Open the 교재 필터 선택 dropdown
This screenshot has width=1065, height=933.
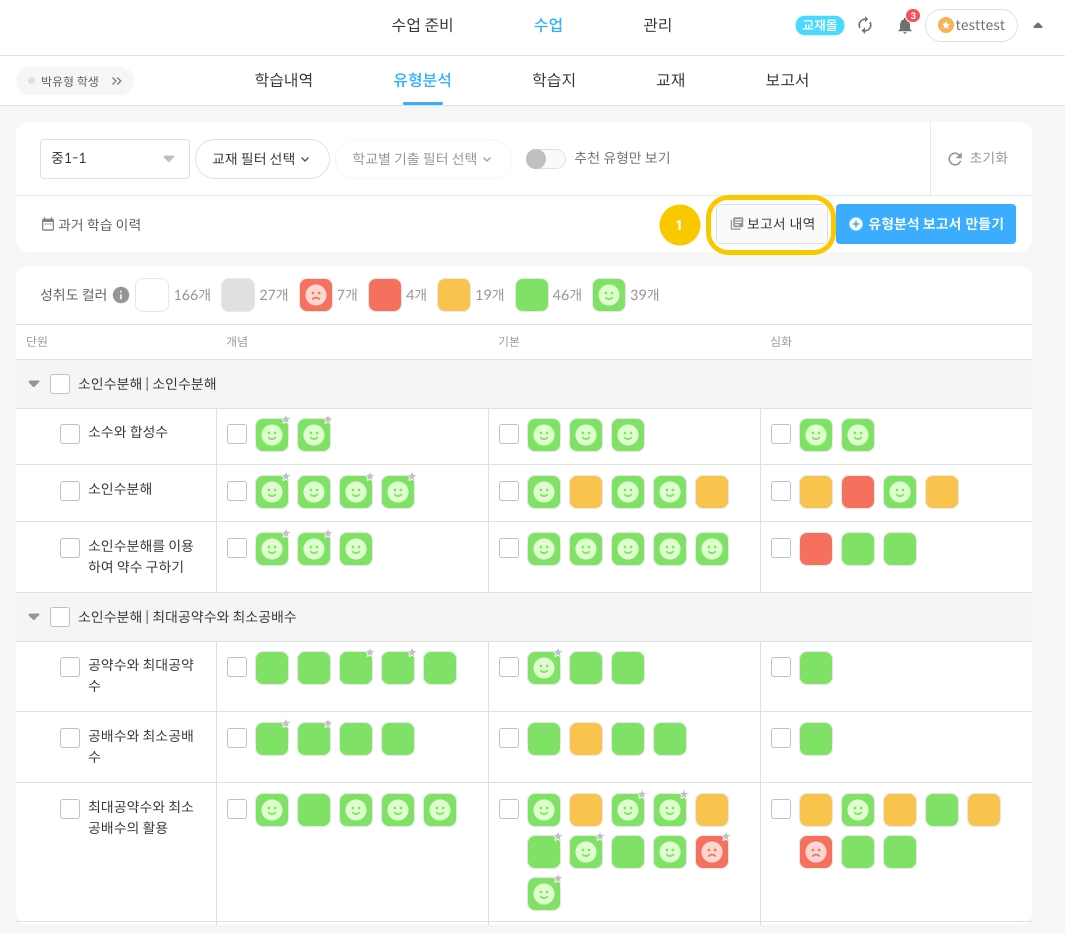(x=262, y=158)
